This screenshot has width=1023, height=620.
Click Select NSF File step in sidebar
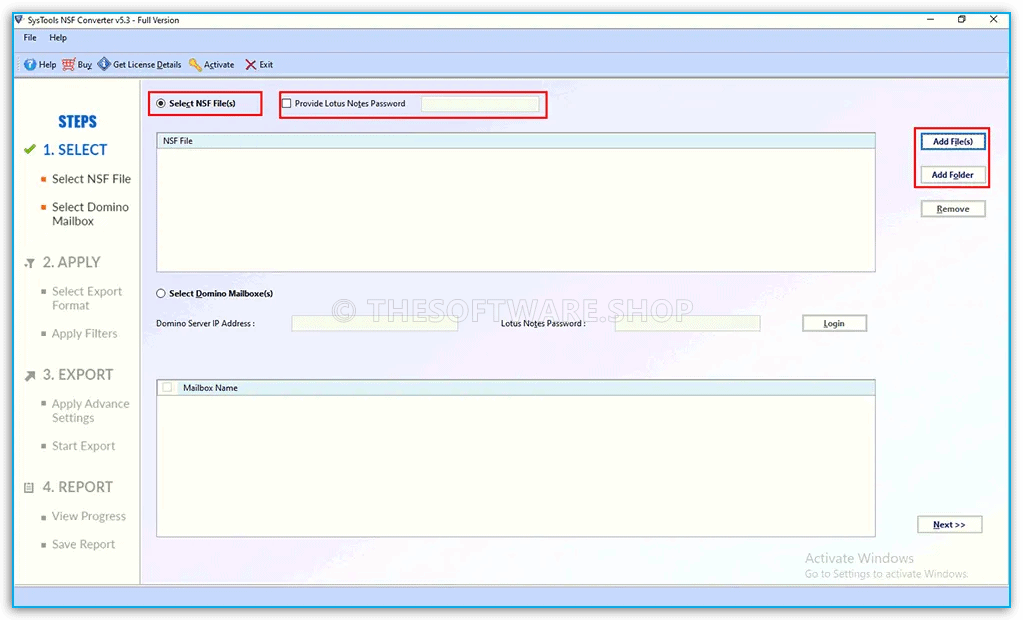[91, 179]
